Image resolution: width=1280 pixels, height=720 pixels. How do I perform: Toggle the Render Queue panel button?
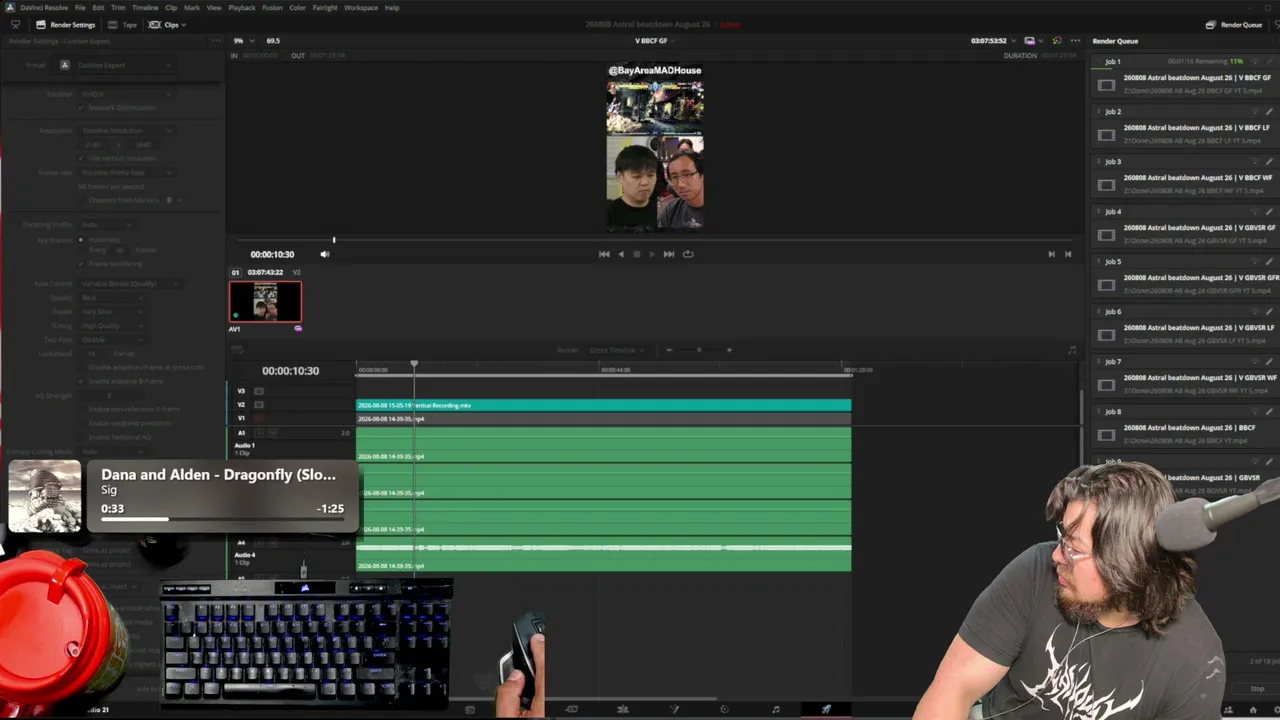tap(1234, 25)
